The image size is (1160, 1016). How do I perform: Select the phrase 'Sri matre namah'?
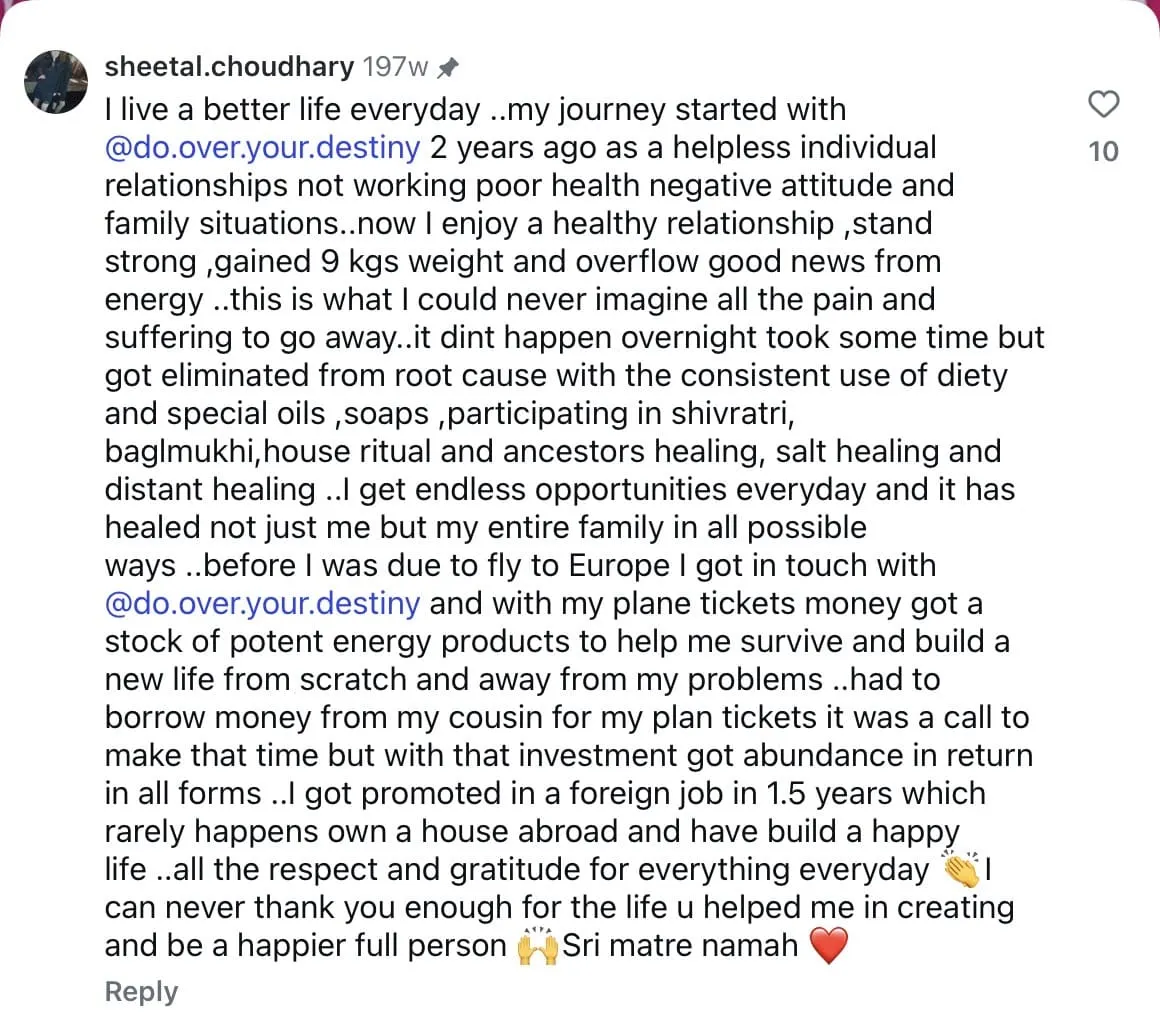[680, 946]
